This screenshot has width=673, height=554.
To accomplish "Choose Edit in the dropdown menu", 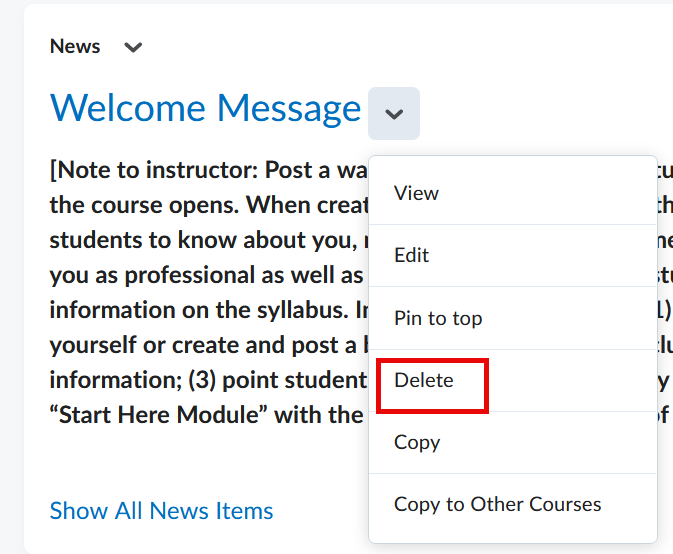I will (411, 255).
